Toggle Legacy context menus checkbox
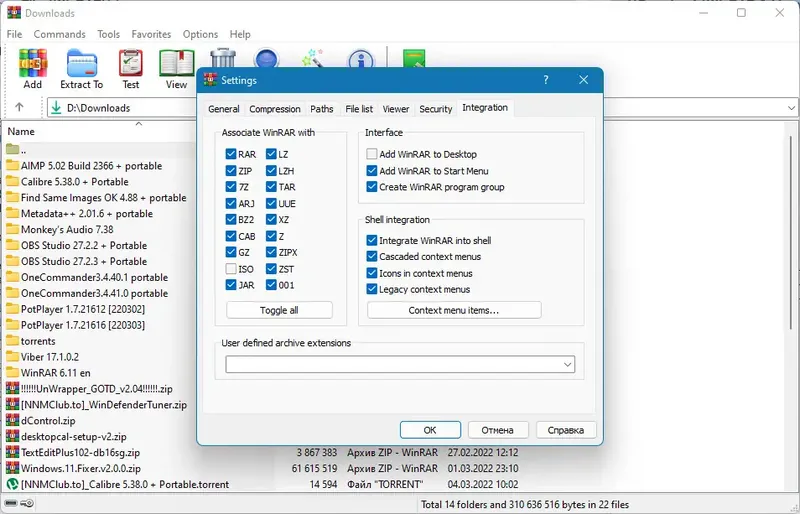 tap(371, 289)
